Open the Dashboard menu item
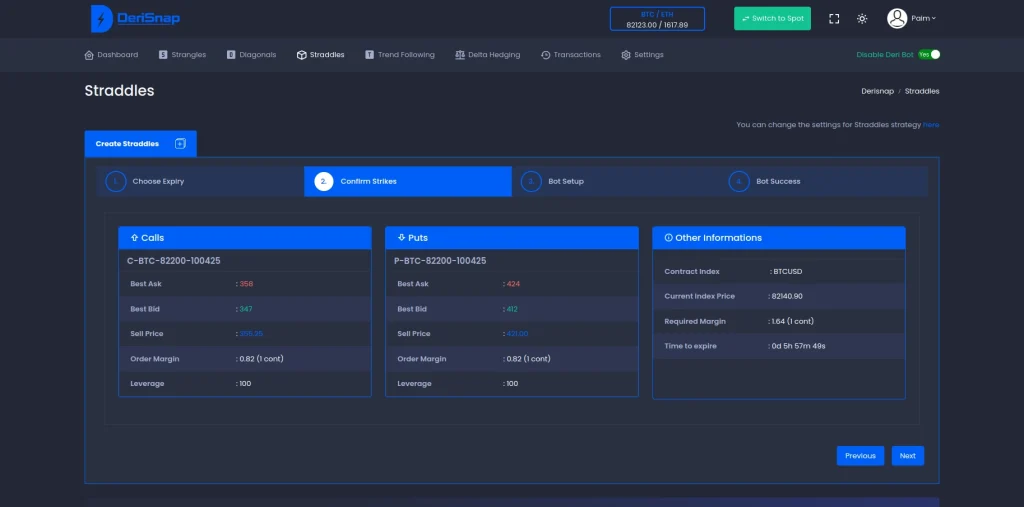1024x507 pixels. point(111,55)
